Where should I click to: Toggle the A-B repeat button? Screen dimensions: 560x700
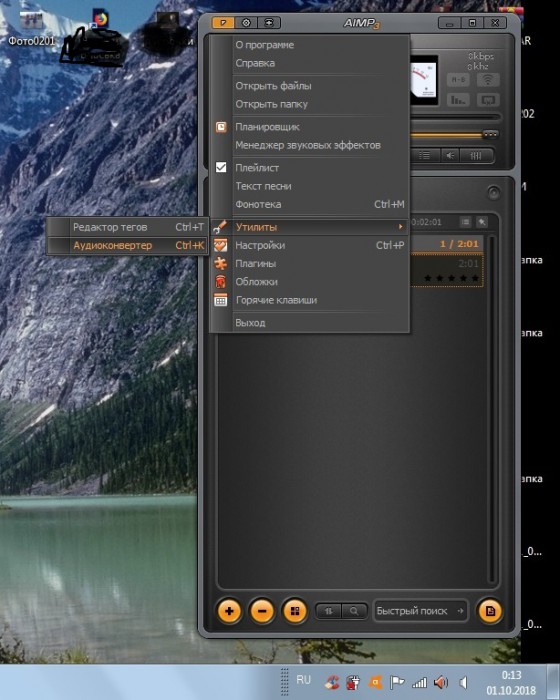(x=459, y=80)
